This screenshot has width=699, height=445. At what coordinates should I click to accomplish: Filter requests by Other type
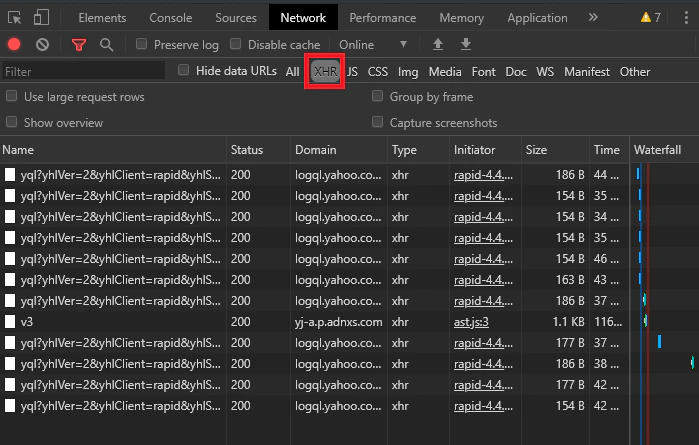635,72
